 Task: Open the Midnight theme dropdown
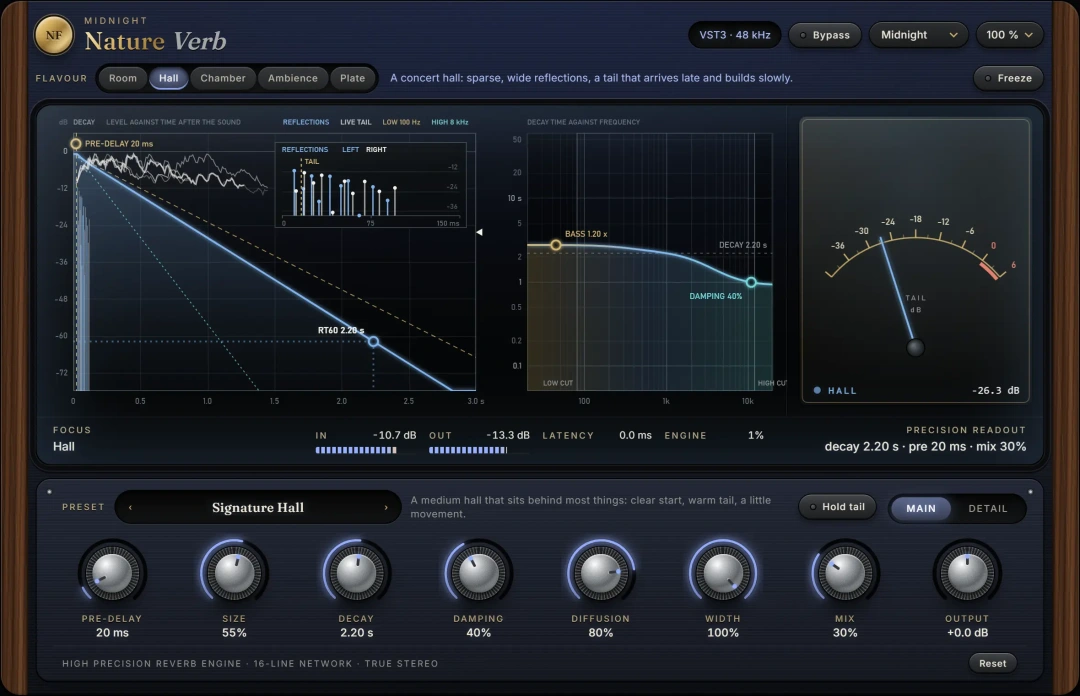[918, 34]
